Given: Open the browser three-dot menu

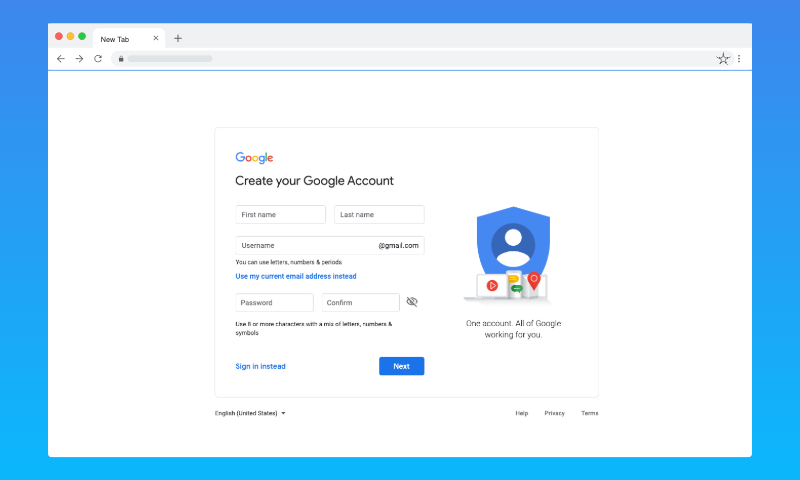Looking at the screenshot, I should (x=739, y=59).
